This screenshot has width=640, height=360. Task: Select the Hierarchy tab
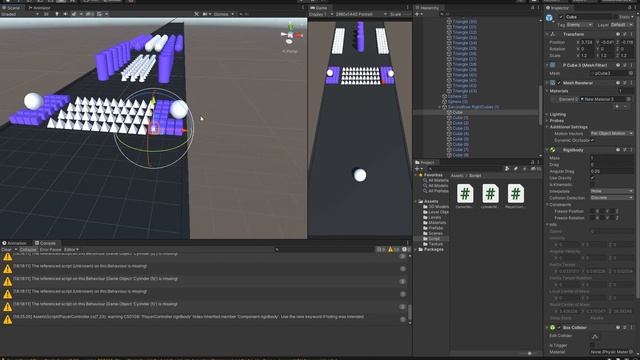(427, 8)
